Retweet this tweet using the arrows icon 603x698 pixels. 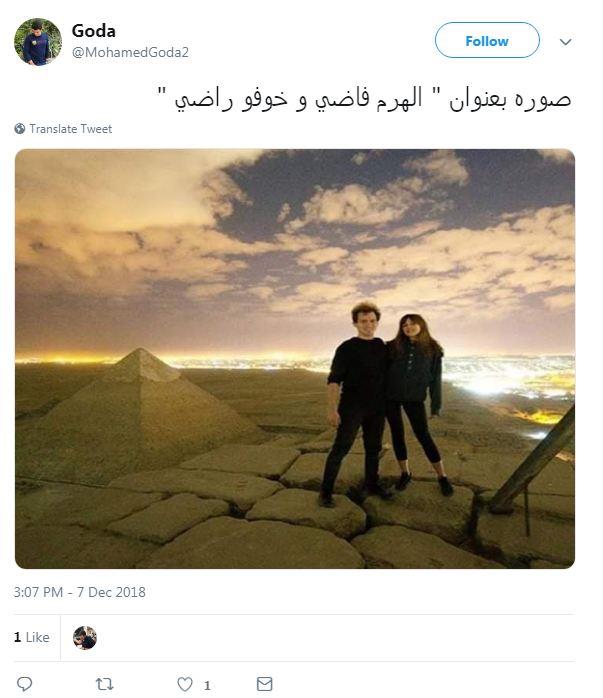coord(104,684)
